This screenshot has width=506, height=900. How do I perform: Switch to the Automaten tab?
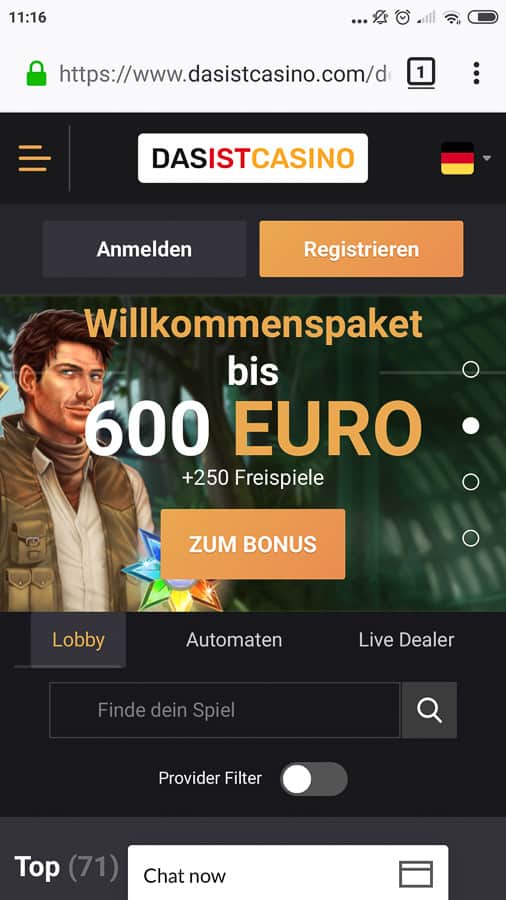click(234, 639)
